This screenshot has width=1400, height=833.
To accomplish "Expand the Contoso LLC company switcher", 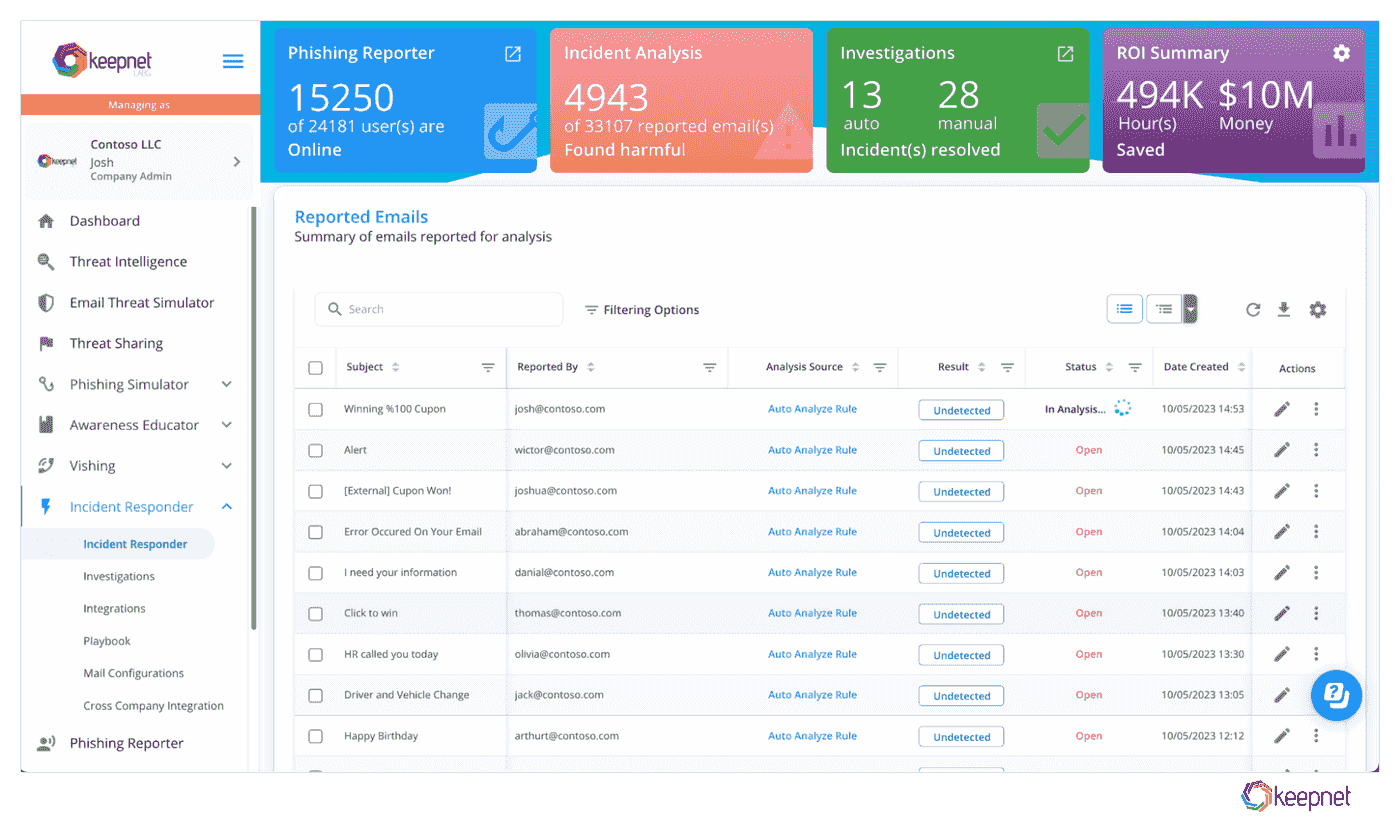I will [x=237, y=161].
